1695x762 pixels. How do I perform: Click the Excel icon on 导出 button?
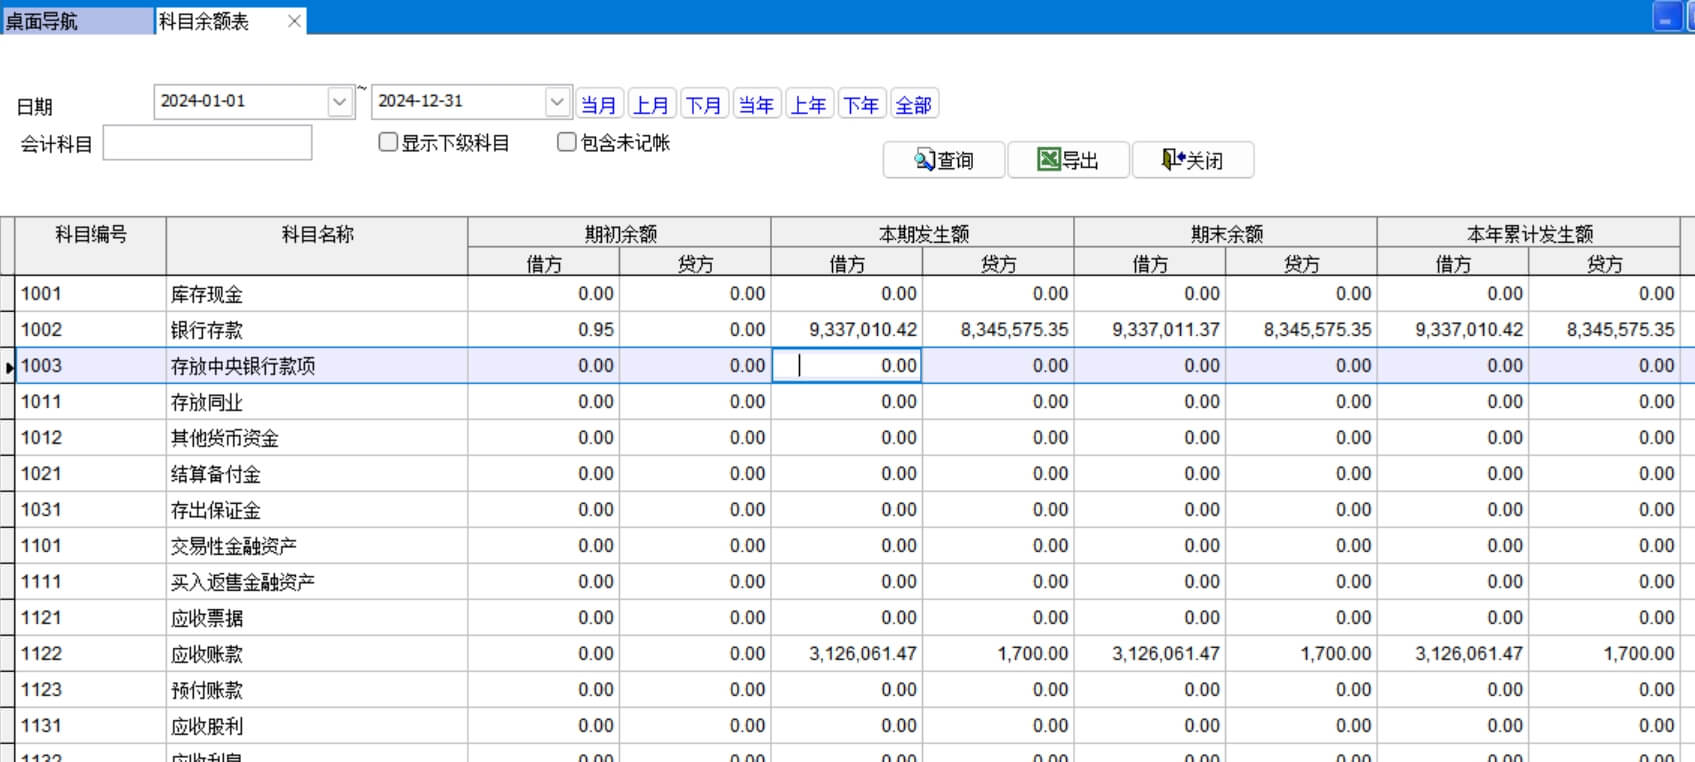(x=1048, y=160)
